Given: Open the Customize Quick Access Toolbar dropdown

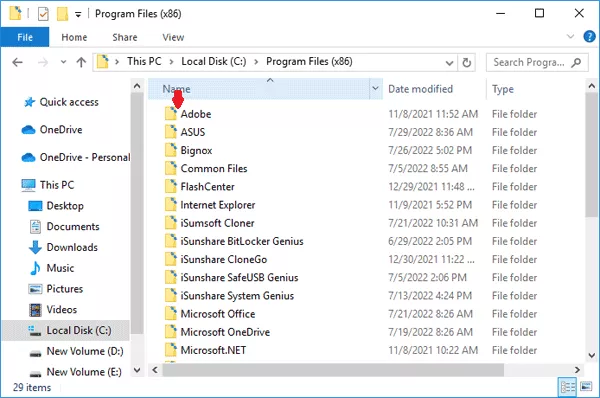Looking at the screenshot, I should pyautogui.click(x=78, y=15).
